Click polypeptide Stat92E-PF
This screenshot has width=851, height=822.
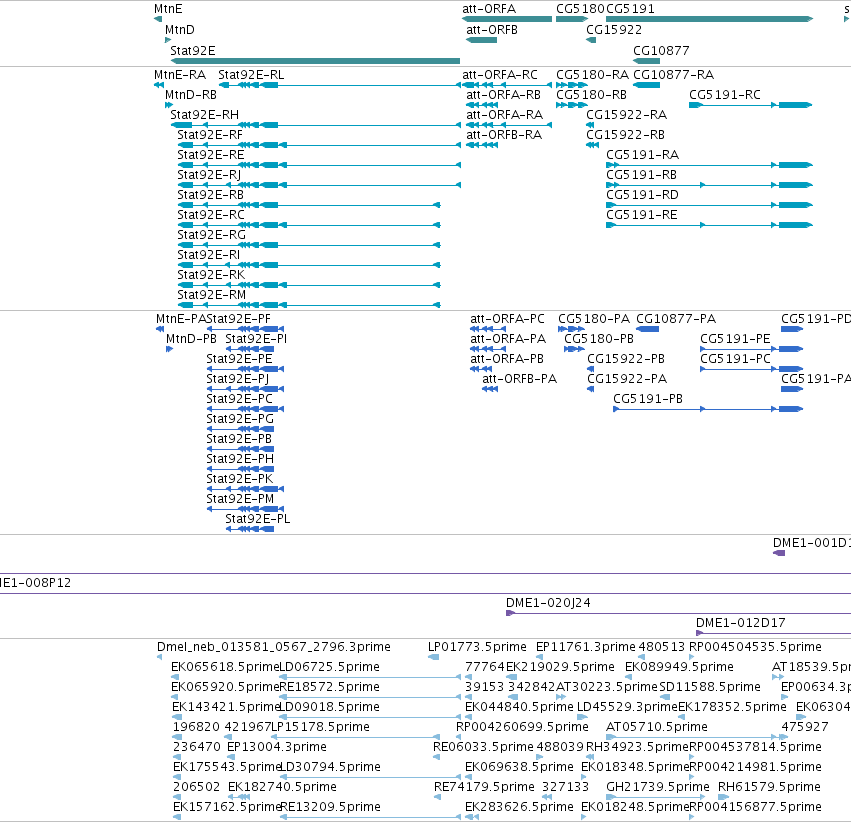[x=245, y=329]
